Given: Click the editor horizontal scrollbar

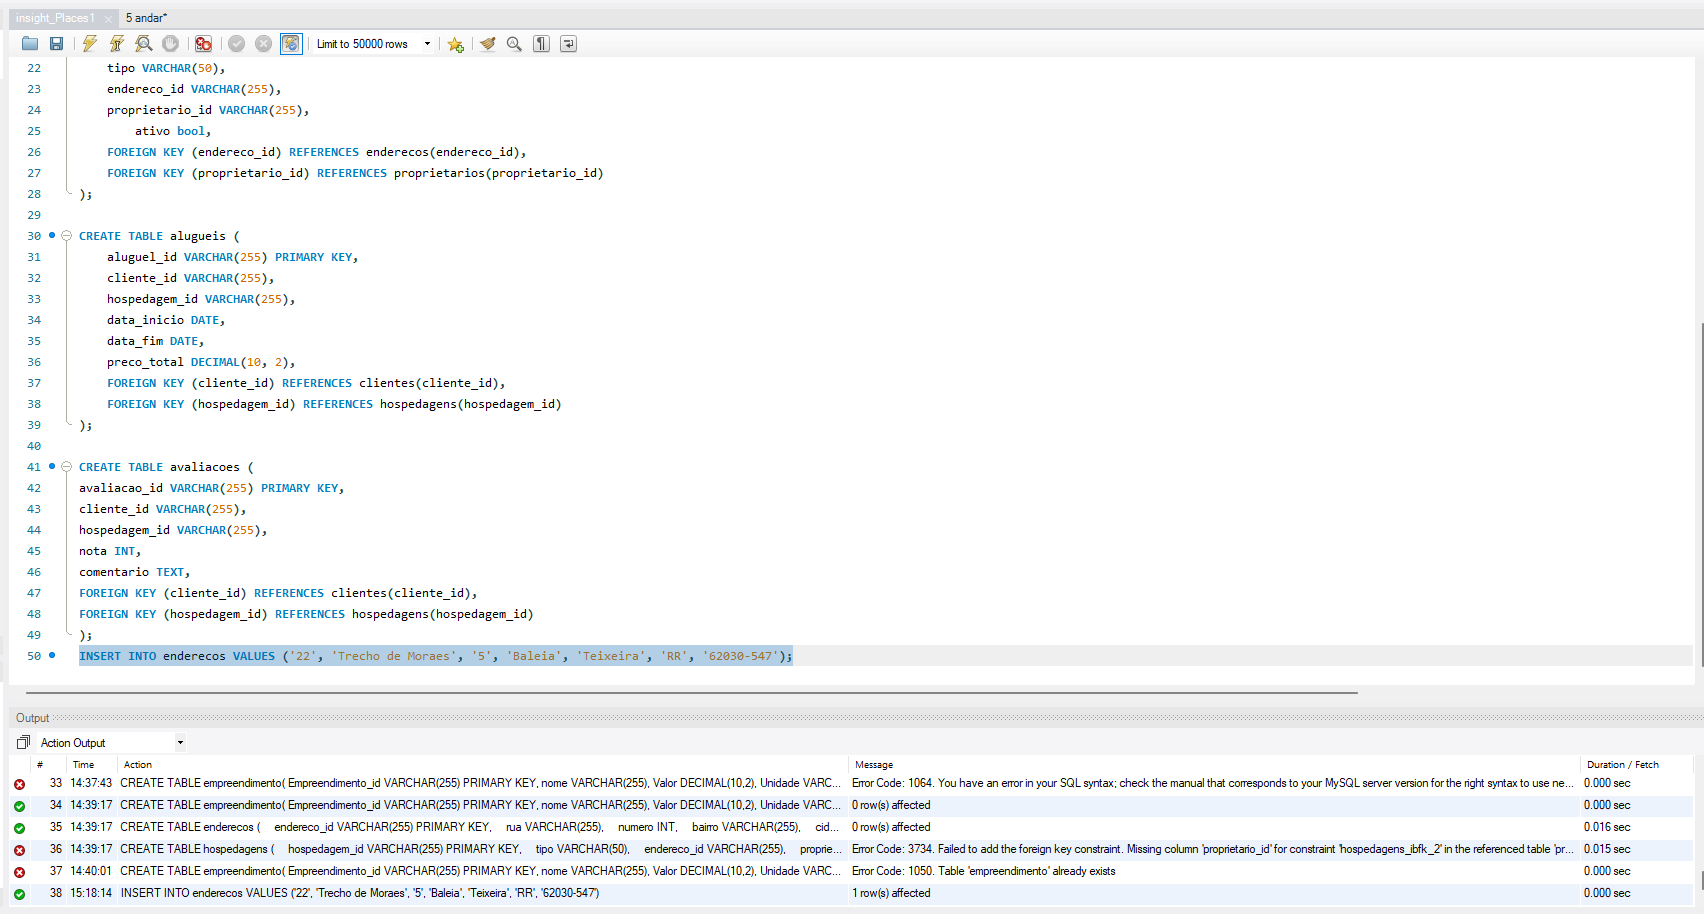Looking at the screenshot, I should [691, 692].
